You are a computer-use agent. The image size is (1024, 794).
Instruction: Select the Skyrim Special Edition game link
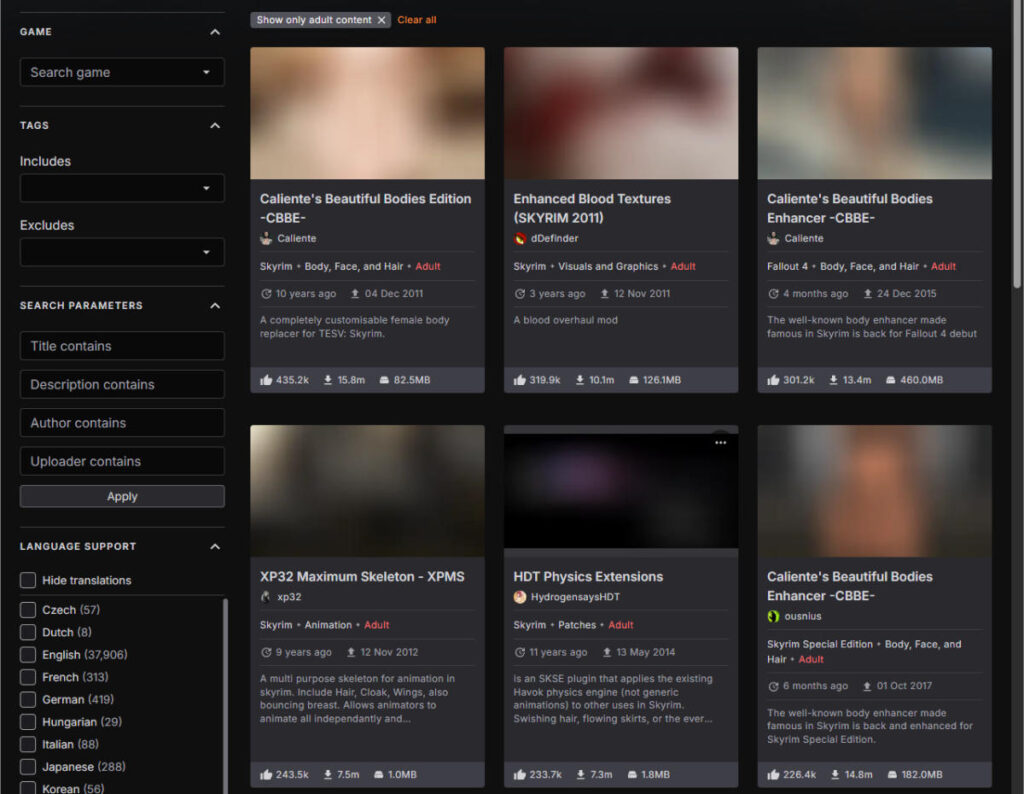(820, 644)
